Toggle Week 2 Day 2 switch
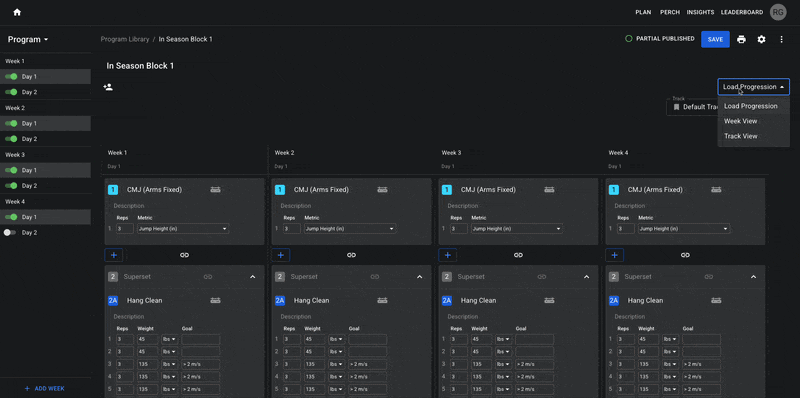 [x=11, y=139]
